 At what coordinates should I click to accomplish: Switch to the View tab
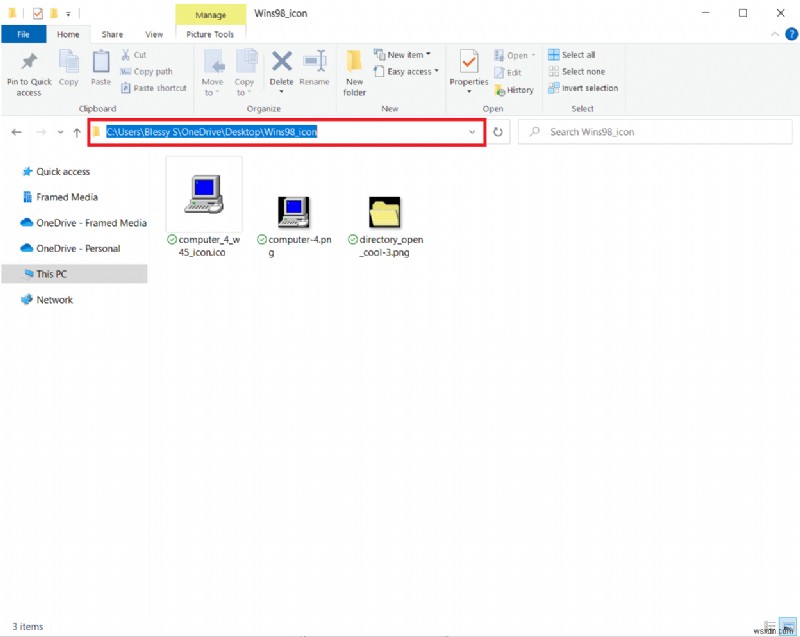pos(154,34)
